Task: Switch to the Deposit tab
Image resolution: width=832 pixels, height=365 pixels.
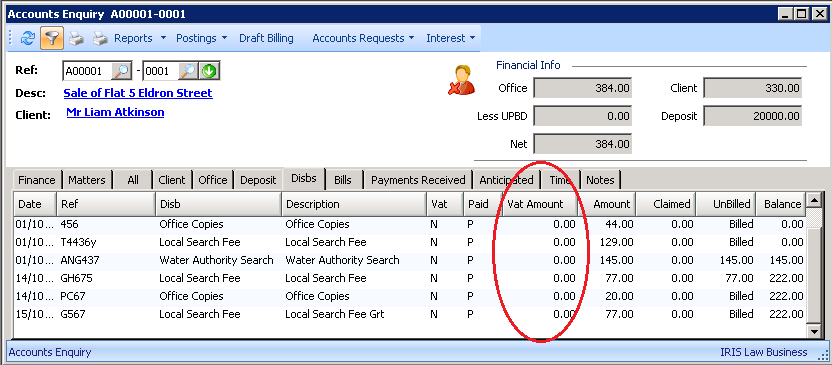Action: coord(258,180)
